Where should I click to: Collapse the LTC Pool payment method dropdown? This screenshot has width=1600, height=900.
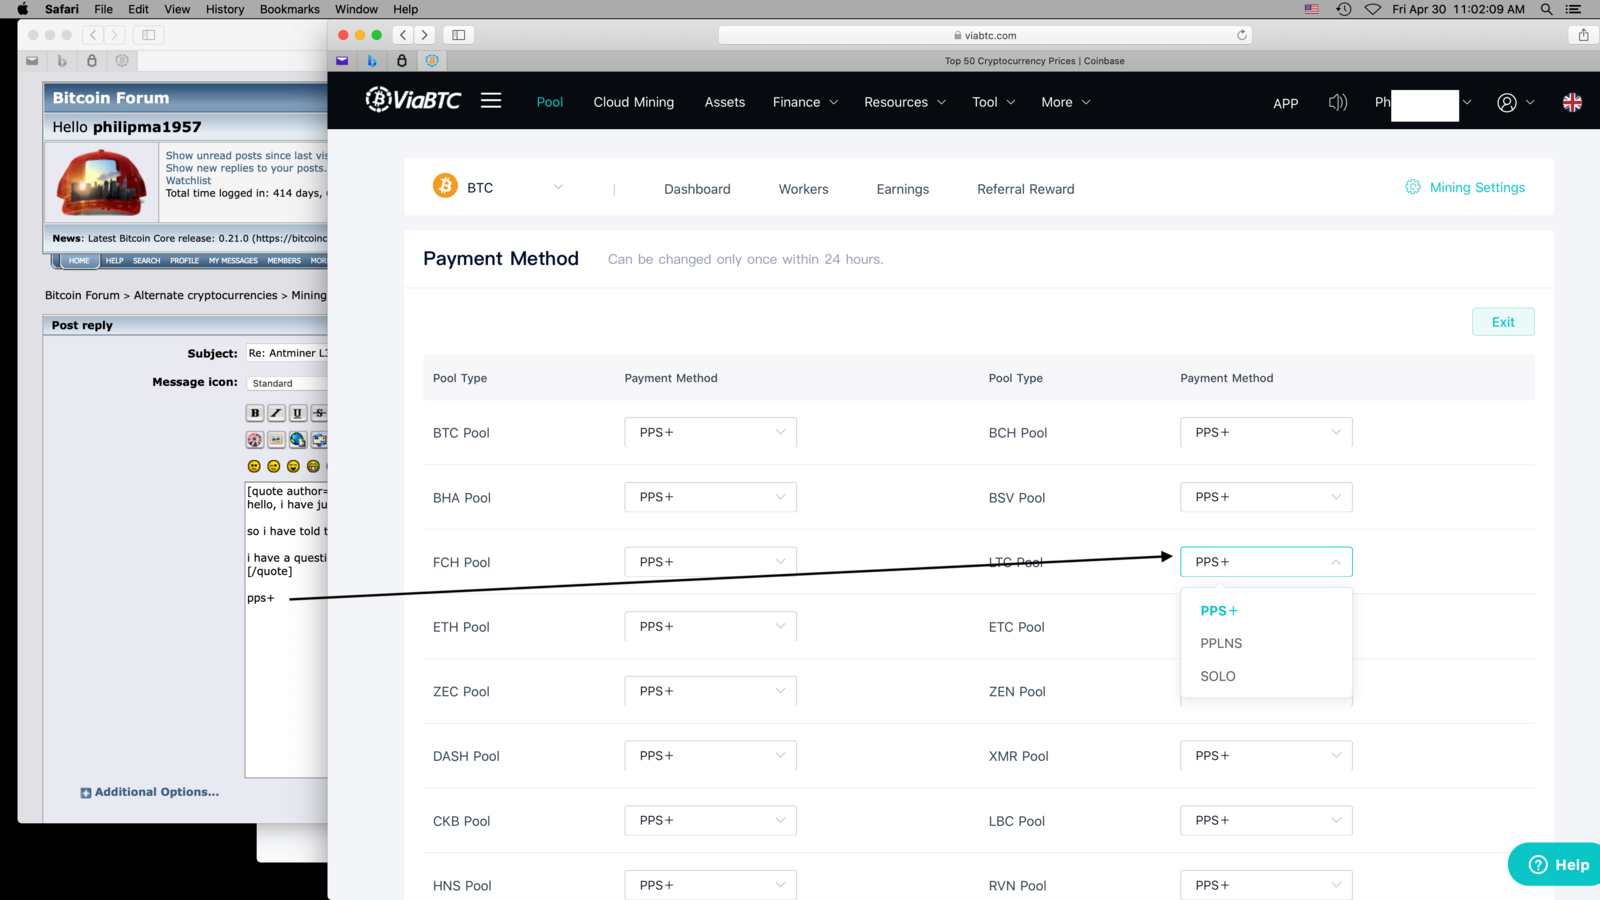1266,562
